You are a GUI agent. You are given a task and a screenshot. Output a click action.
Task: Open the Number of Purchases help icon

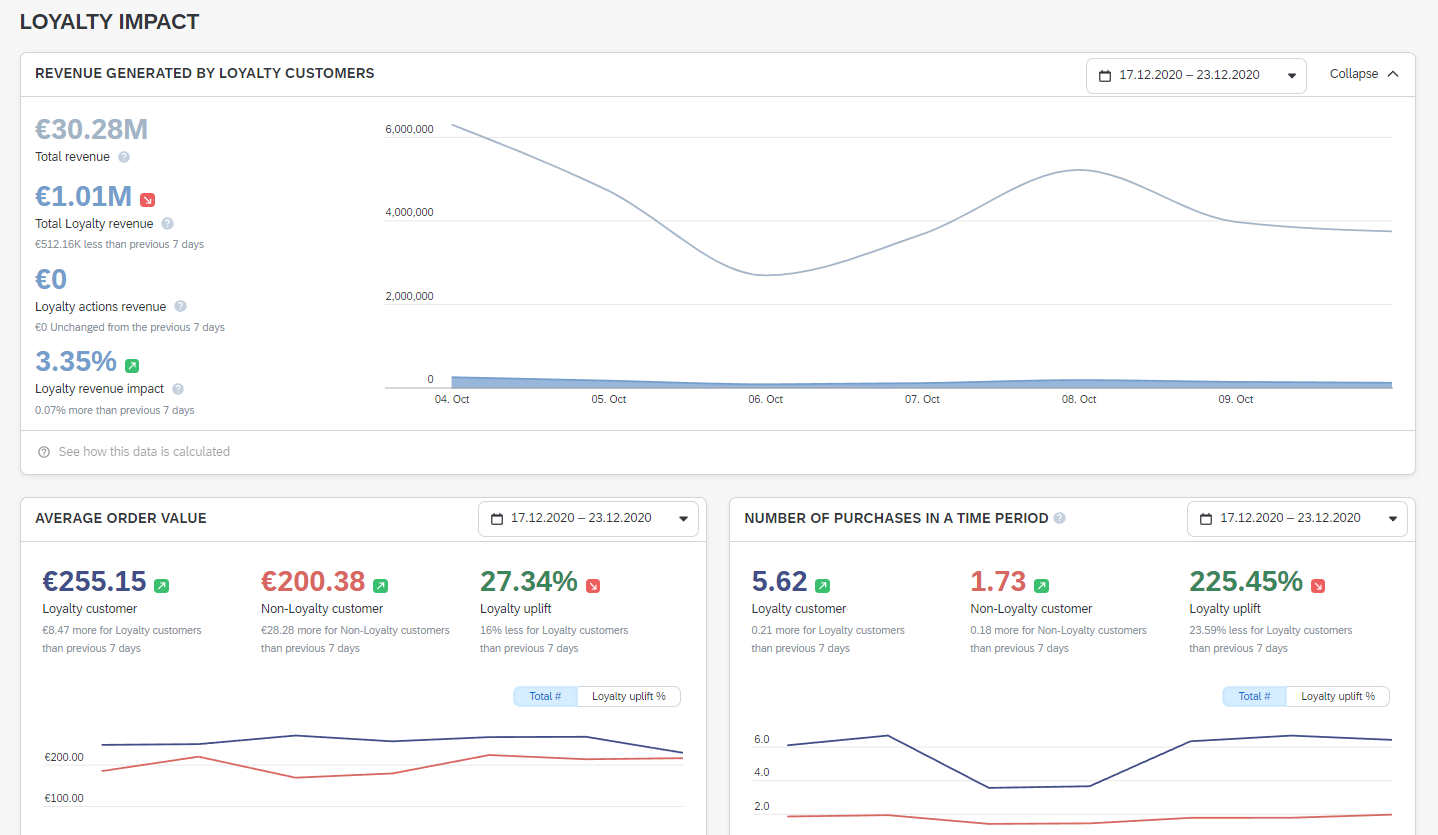pyautogui.click(x=1059, y=518)
